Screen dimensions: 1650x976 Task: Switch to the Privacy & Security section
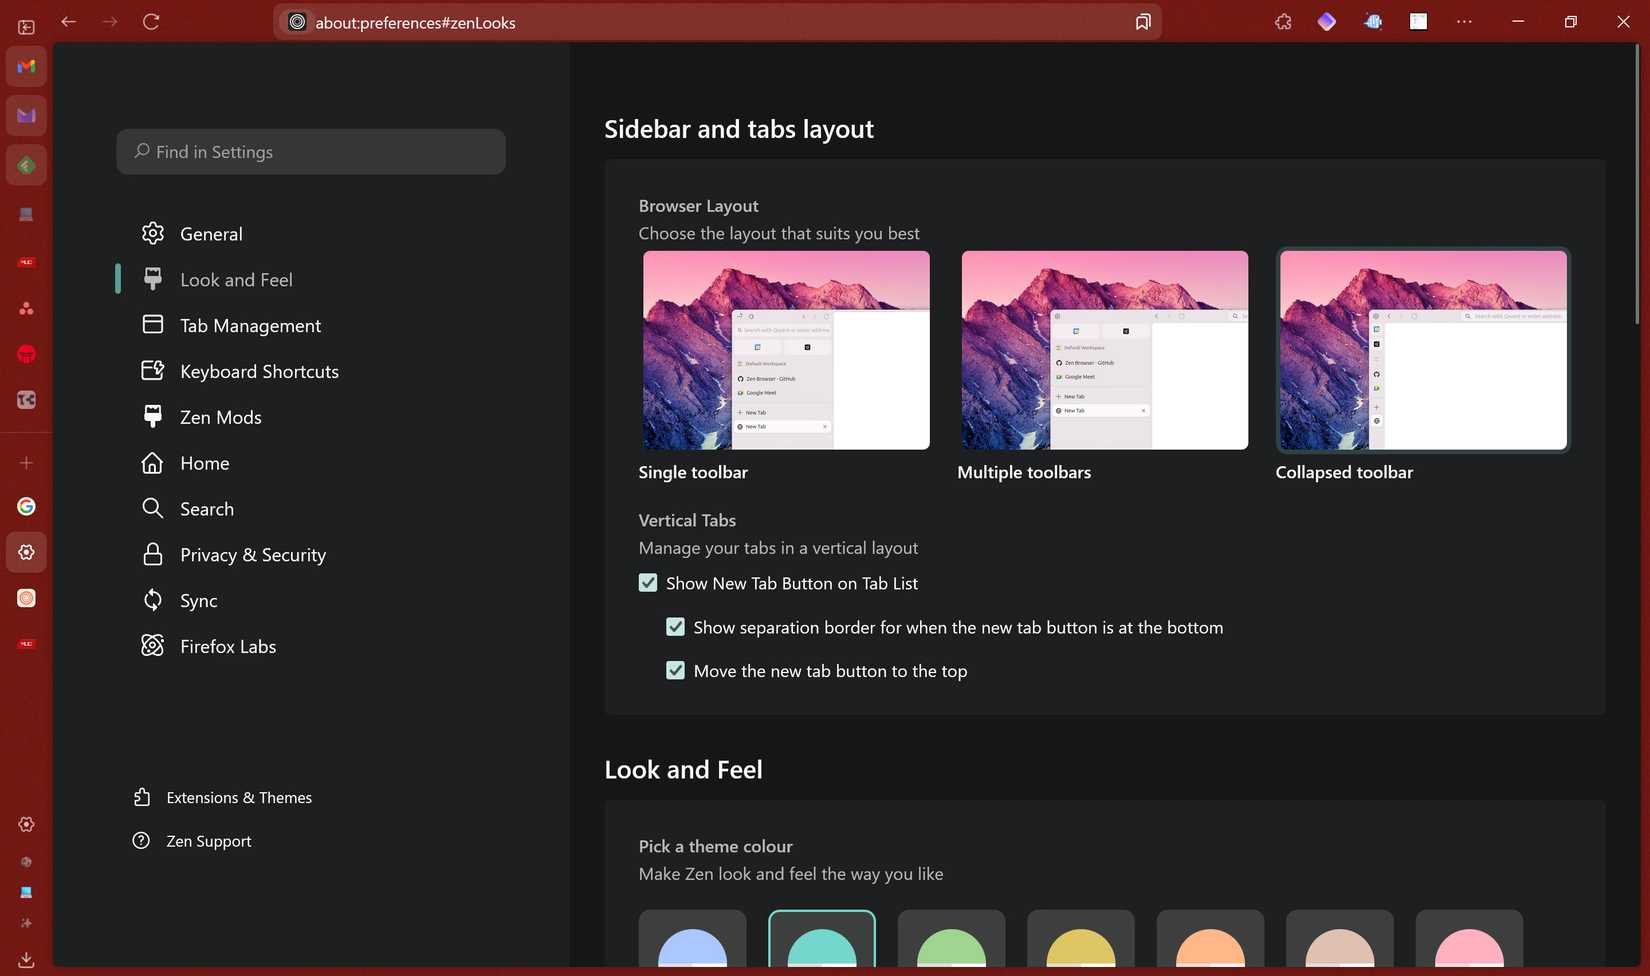(252, 554)
